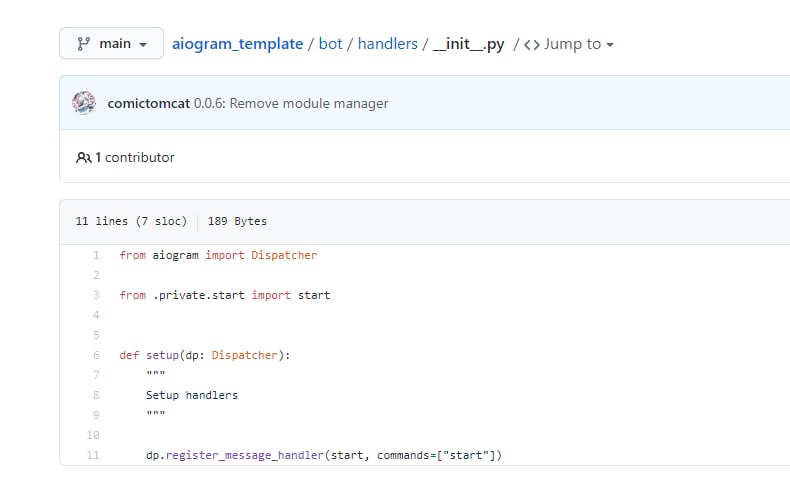Screen dimensions: 790x491
Task: Open the Remove module manager commit
Action: pyautogui.click(x=309, y=103)
